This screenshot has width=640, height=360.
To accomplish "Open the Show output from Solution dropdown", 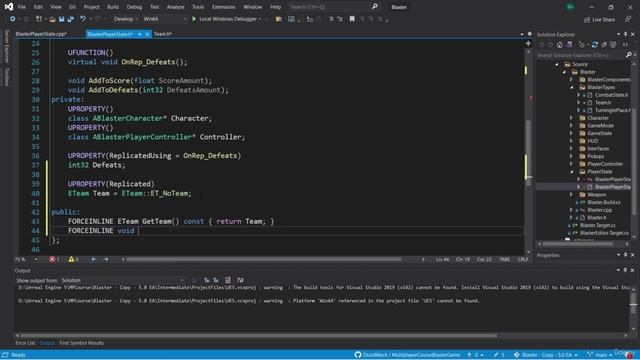I will tap(122, 280).
